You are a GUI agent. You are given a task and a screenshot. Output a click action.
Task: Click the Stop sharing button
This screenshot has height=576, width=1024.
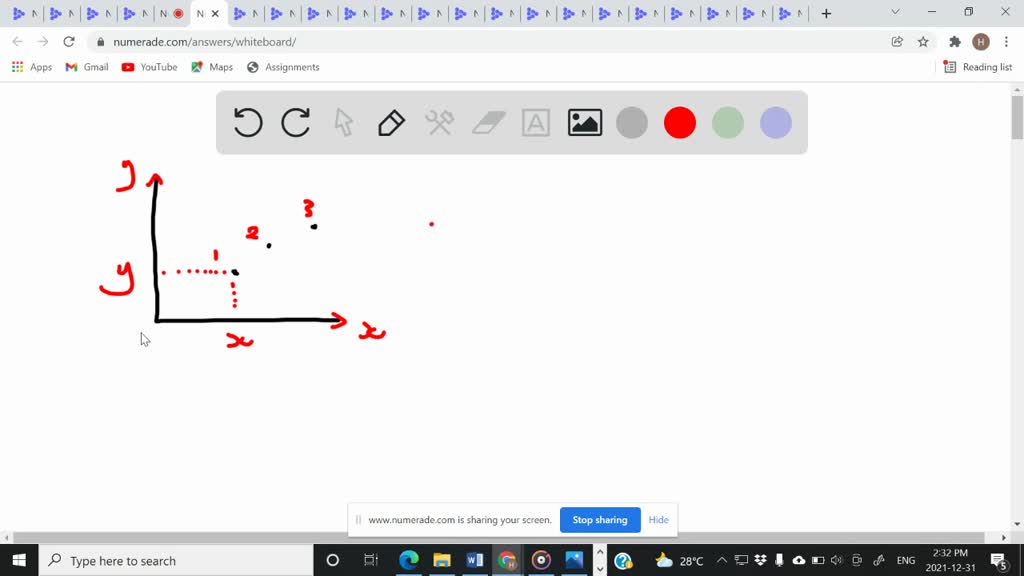[x=600, y=520]
